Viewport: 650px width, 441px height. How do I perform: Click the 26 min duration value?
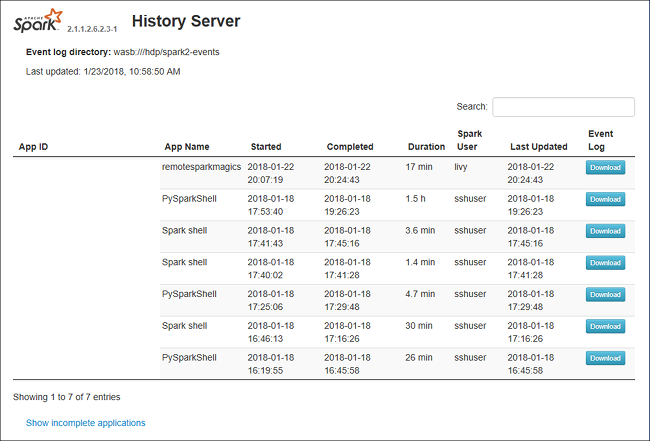(419, 357)
